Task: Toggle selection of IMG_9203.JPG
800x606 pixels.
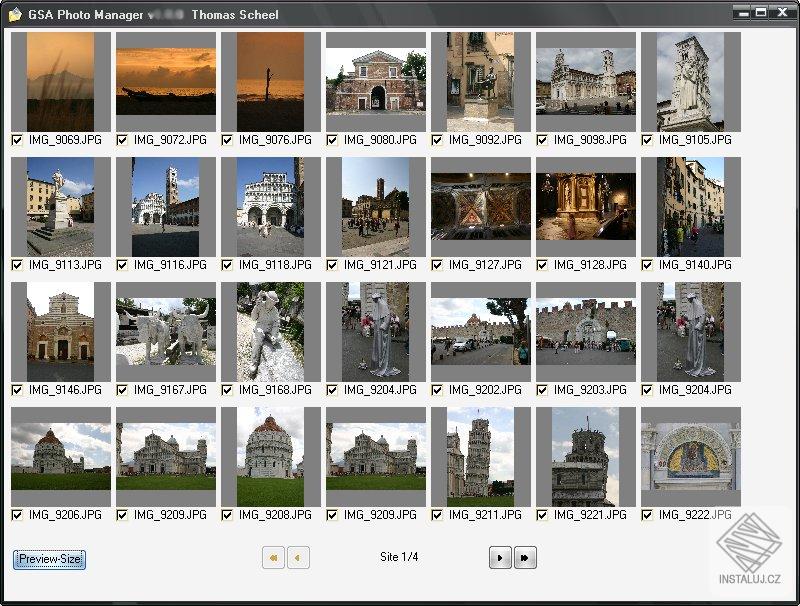Action: pos(541,390)
